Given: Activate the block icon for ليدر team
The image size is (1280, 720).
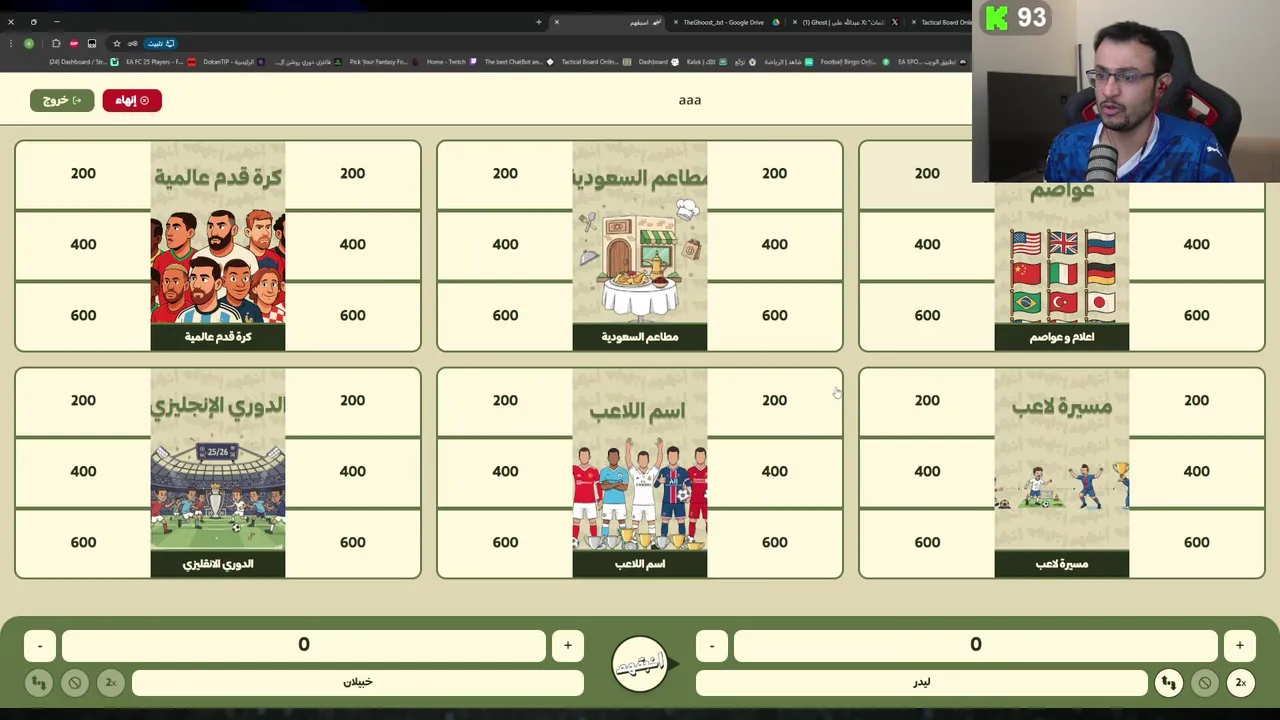Looking at the screenshot, I should [1205, 683].
